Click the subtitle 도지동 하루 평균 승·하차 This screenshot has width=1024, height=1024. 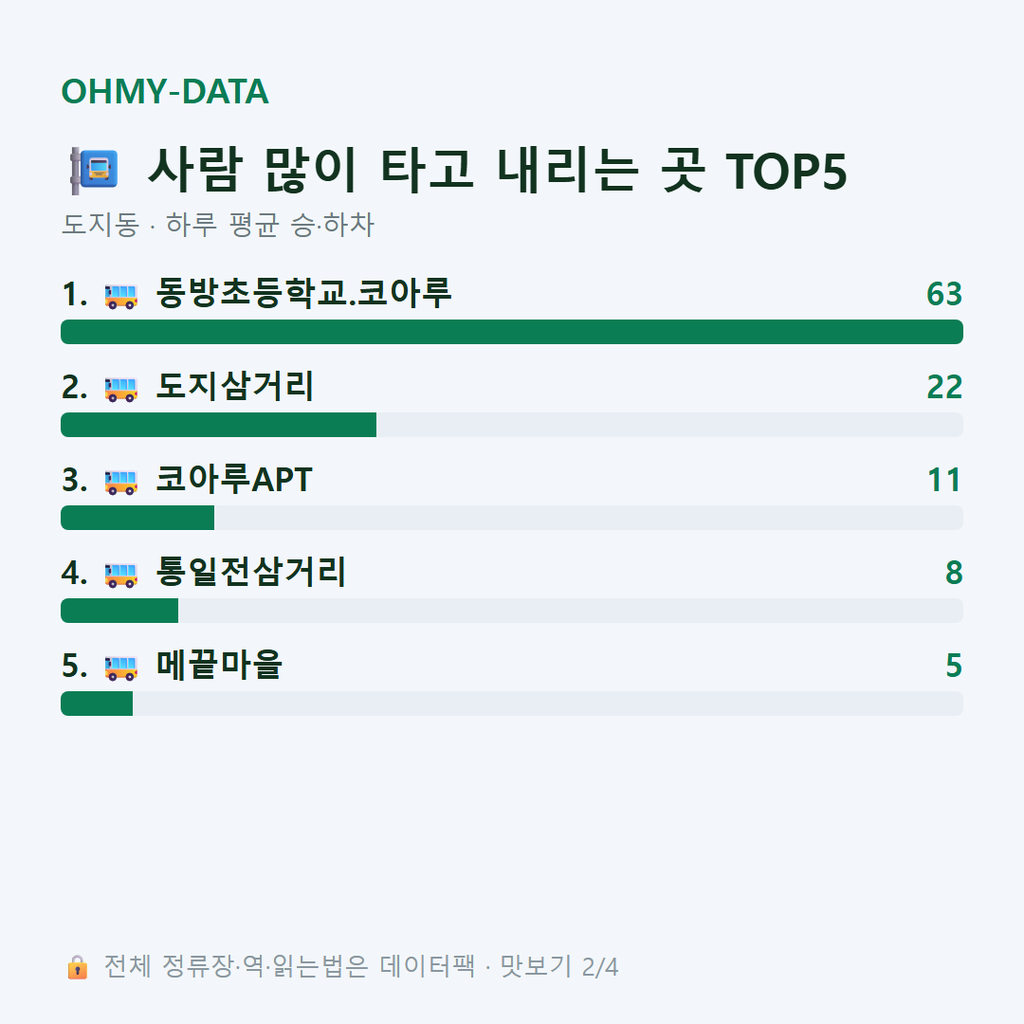coord(217,225)
